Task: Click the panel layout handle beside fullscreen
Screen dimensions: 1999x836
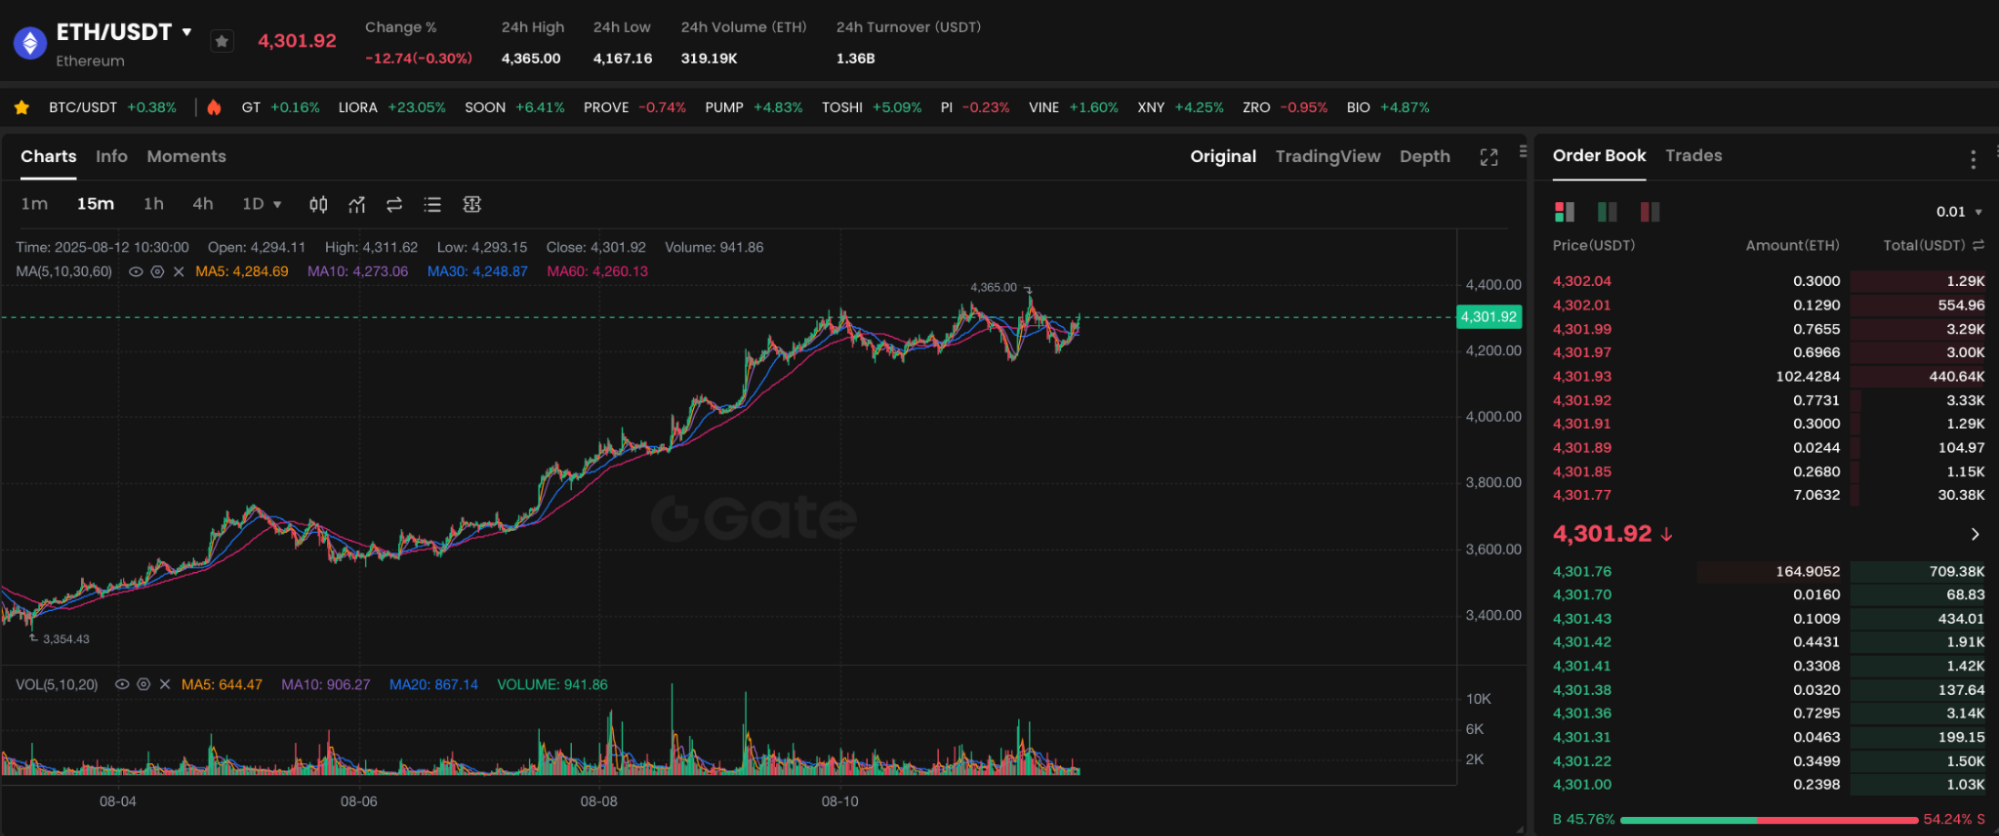Action: [x=1523, y=151]
